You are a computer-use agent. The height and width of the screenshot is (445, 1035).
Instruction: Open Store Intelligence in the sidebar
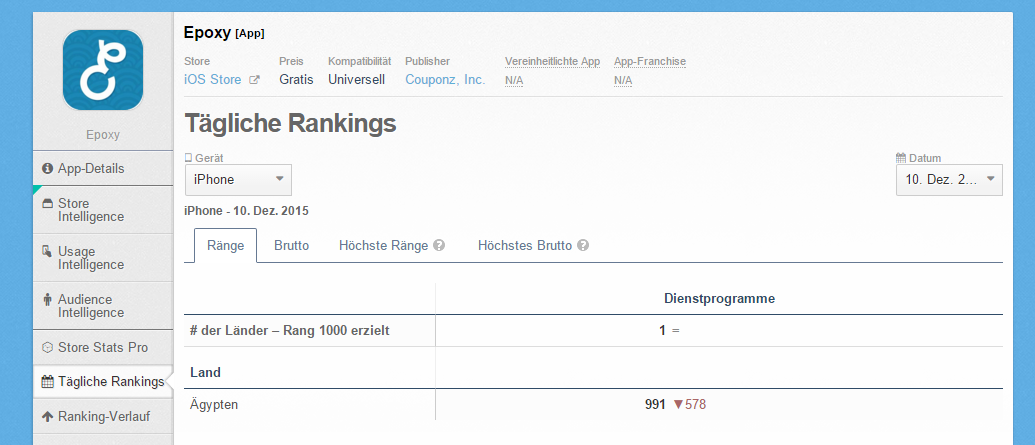click(103, 210)
